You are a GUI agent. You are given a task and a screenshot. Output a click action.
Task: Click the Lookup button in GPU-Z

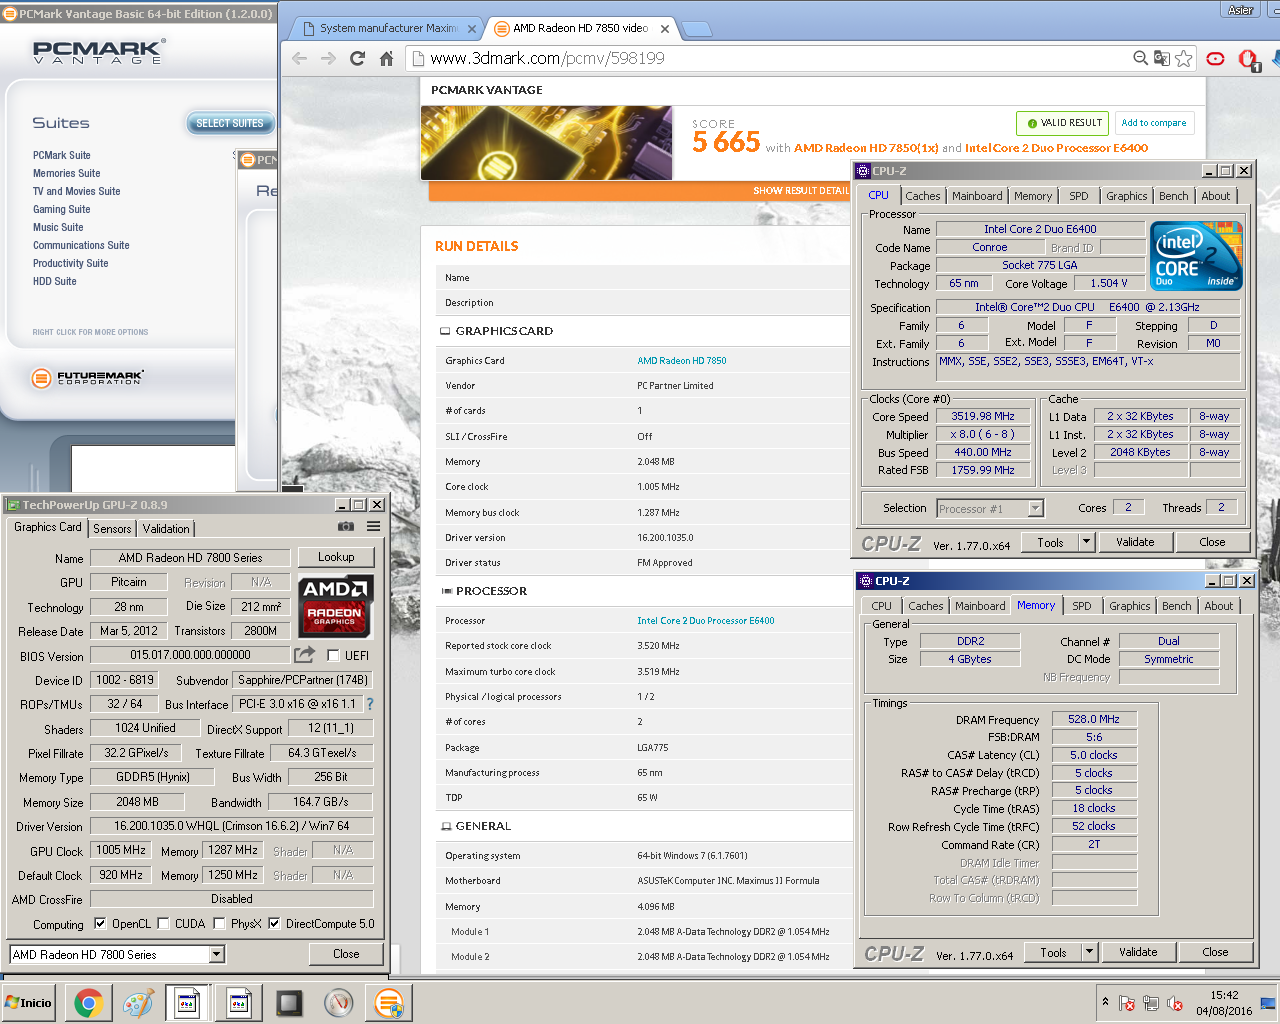tap(336, 557)
